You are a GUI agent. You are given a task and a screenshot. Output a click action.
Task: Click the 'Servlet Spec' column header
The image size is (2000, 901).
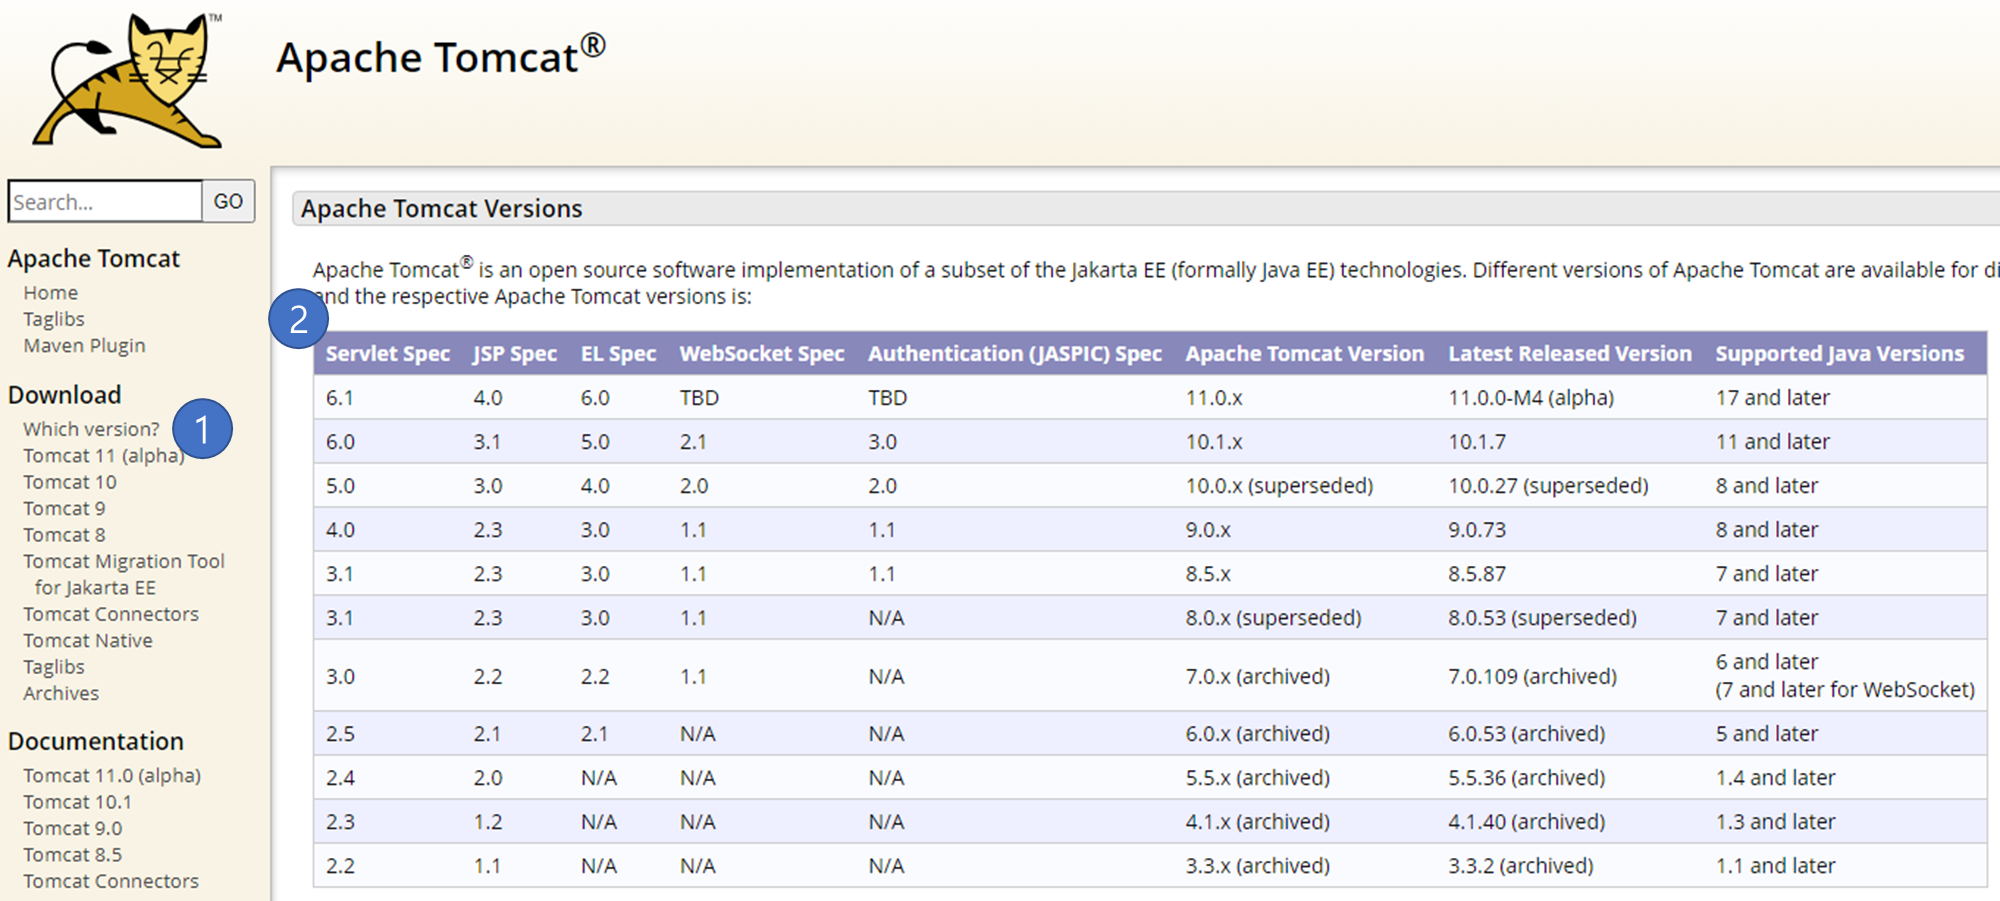[388, 353]
